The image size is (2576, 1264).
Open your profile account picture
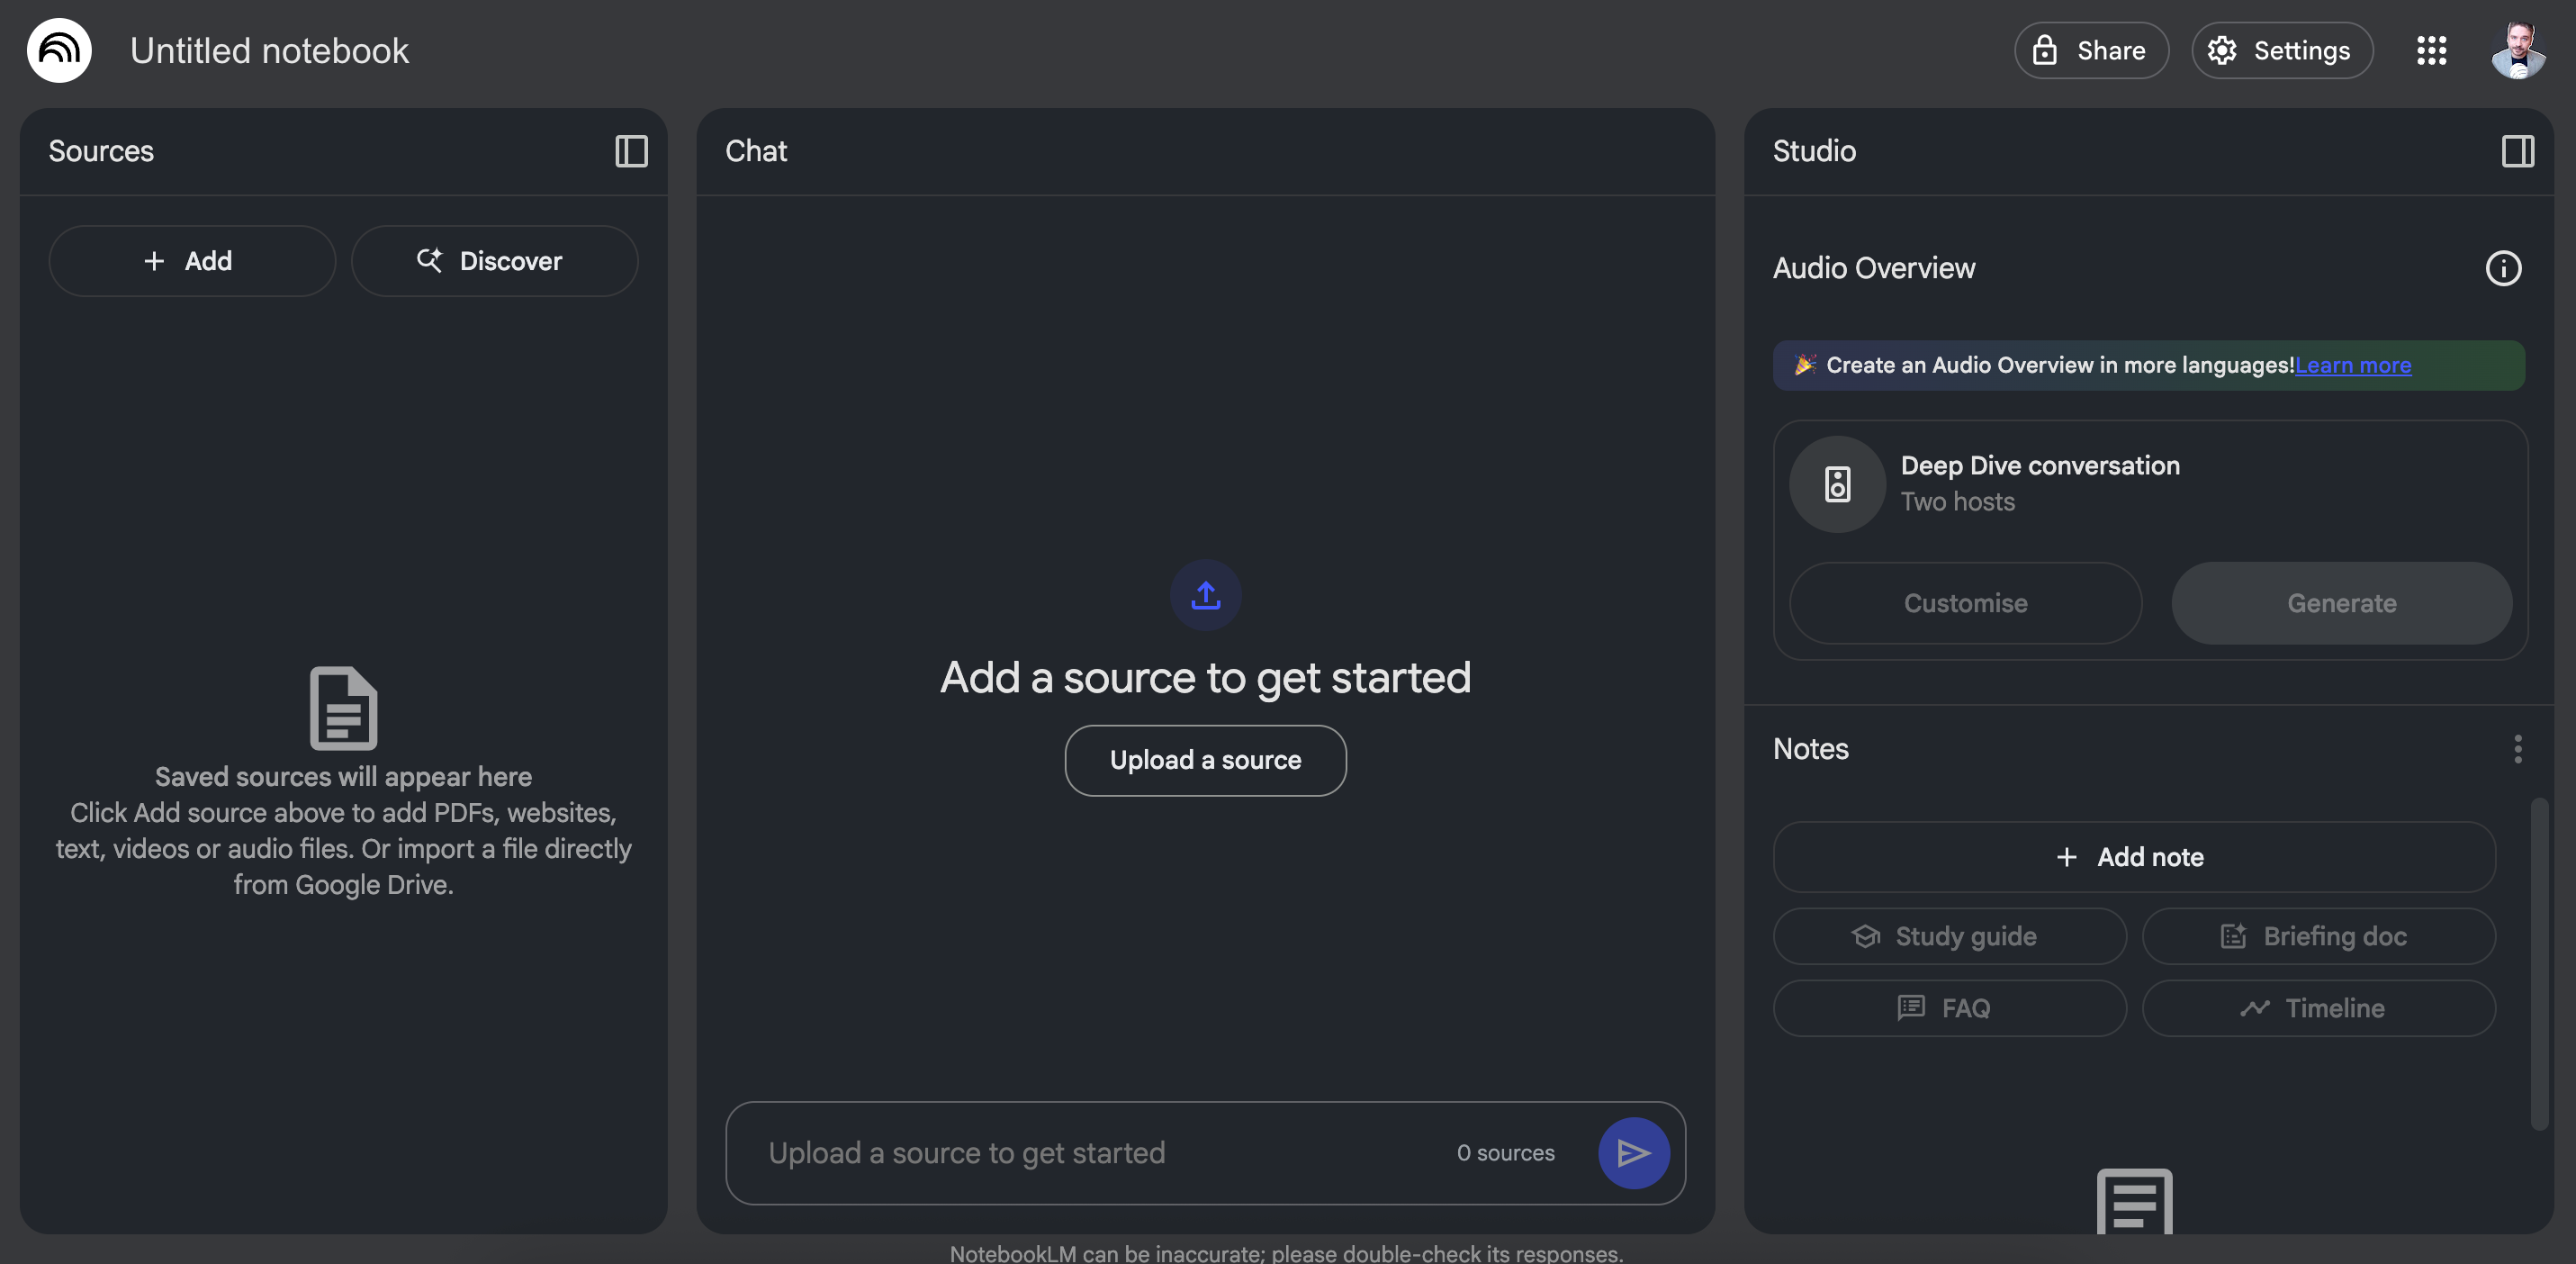pyautogui.click(x=2519, y=50)
